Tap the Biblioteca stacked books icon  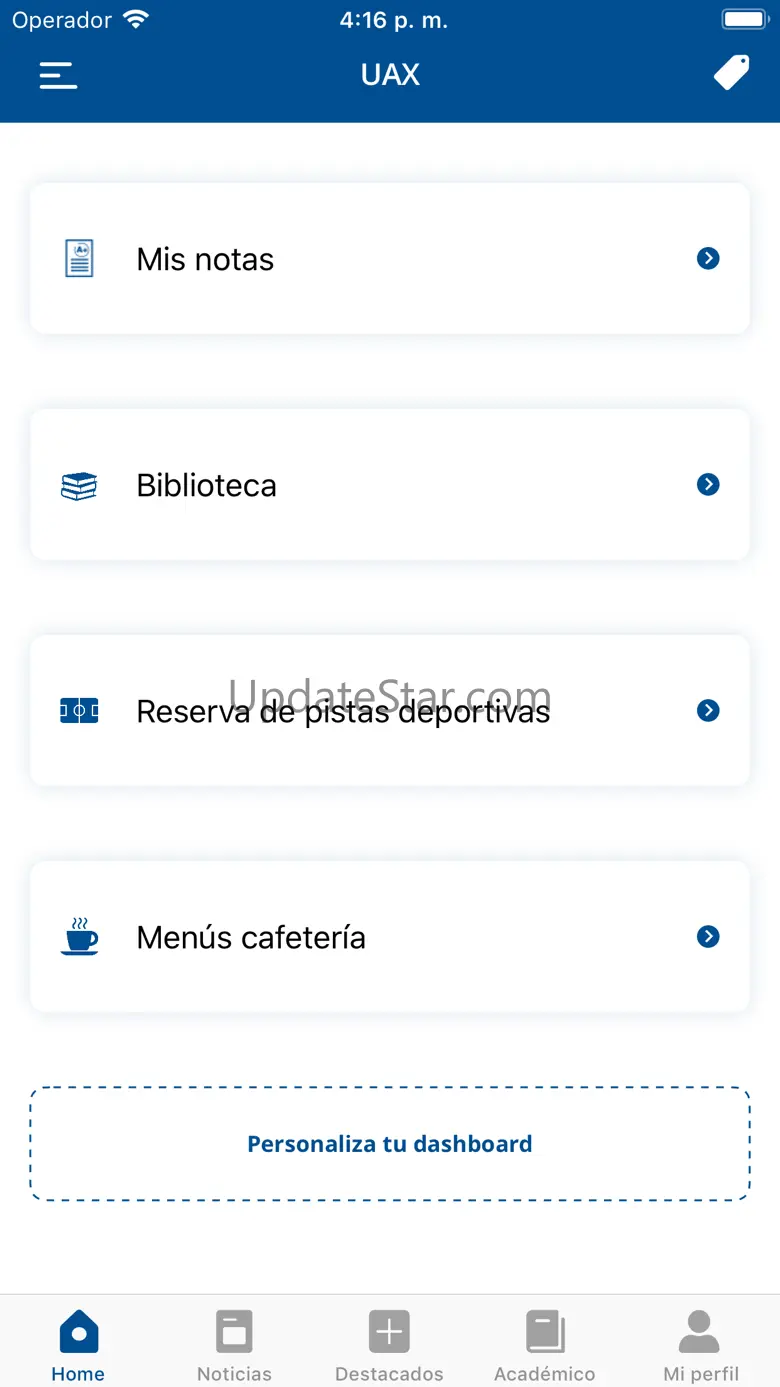pyautogui.click(x=79, y=486)
